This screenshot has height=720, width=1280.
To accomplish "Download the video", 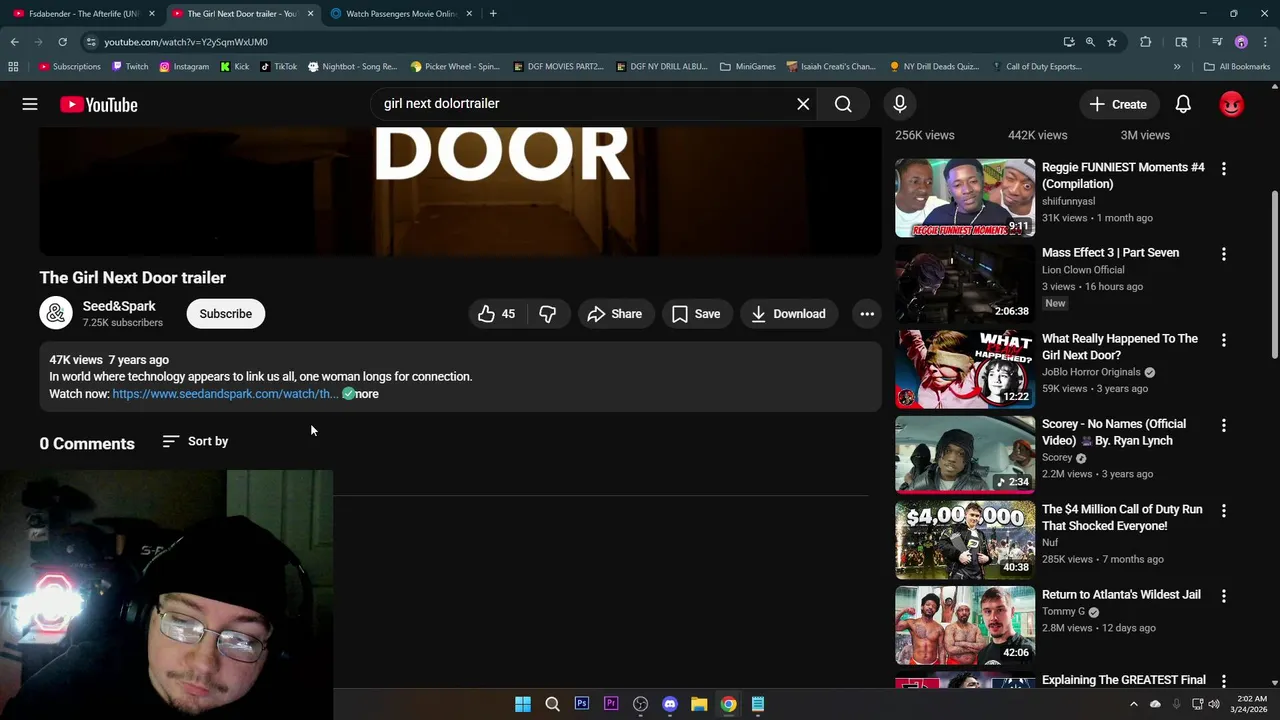I will [789, 314].
